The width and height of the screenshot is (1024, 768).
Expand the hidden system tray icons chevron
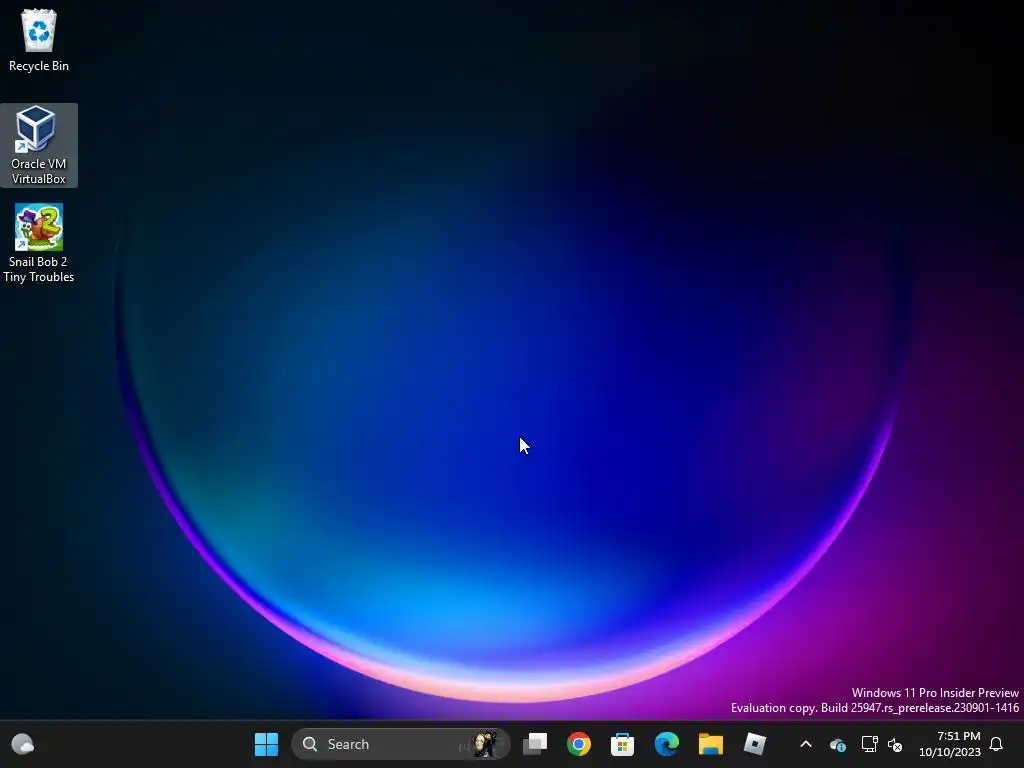coord(806,744)
